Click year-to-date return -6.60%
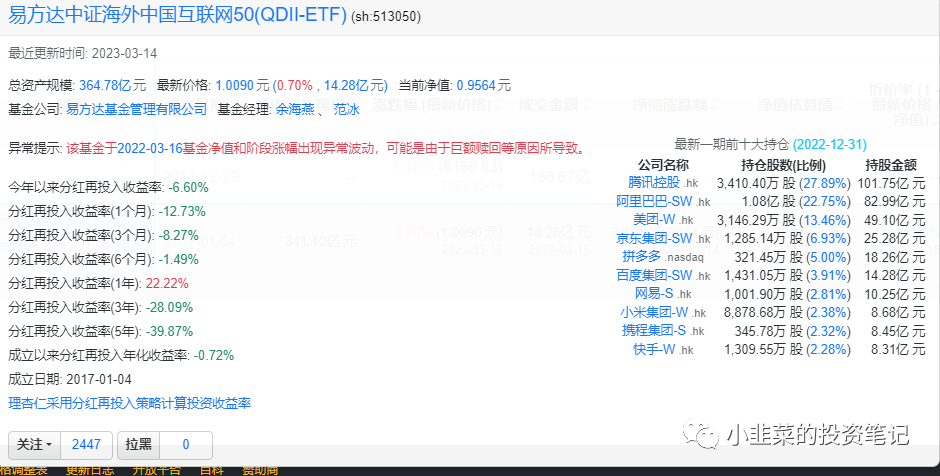Image resolution: width=940 pixels, height=476 pixels. click(x=188, y=188)
